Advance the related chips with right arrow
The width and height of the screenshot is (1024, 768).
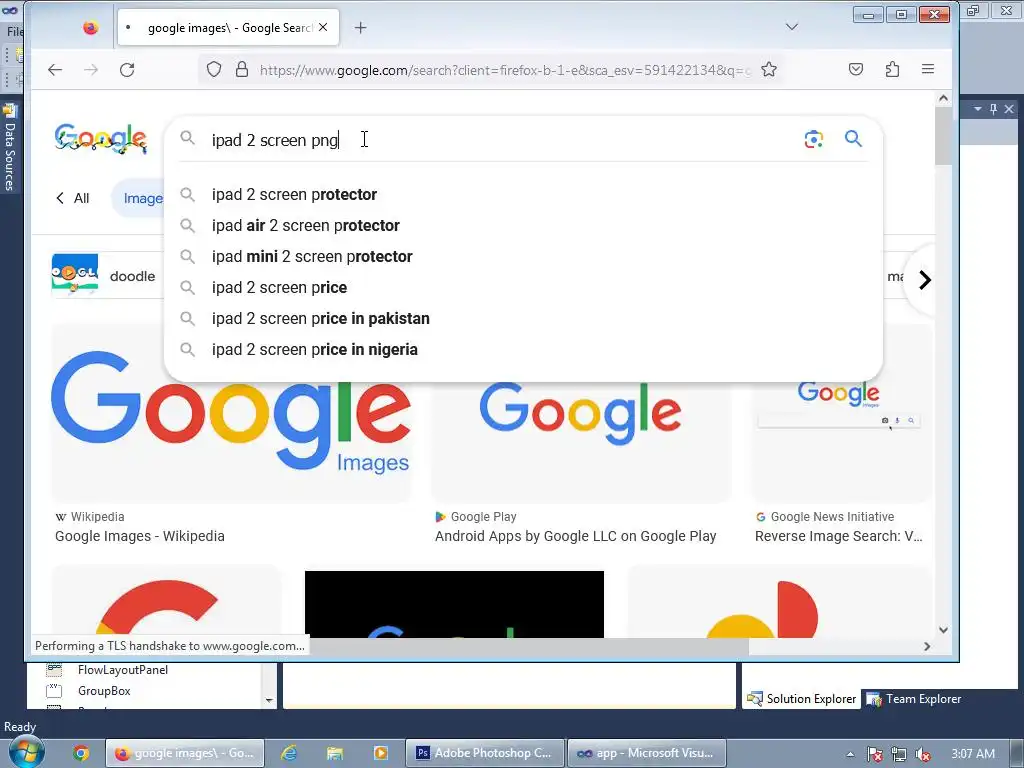pyautogui.click(x=925, y=280)
